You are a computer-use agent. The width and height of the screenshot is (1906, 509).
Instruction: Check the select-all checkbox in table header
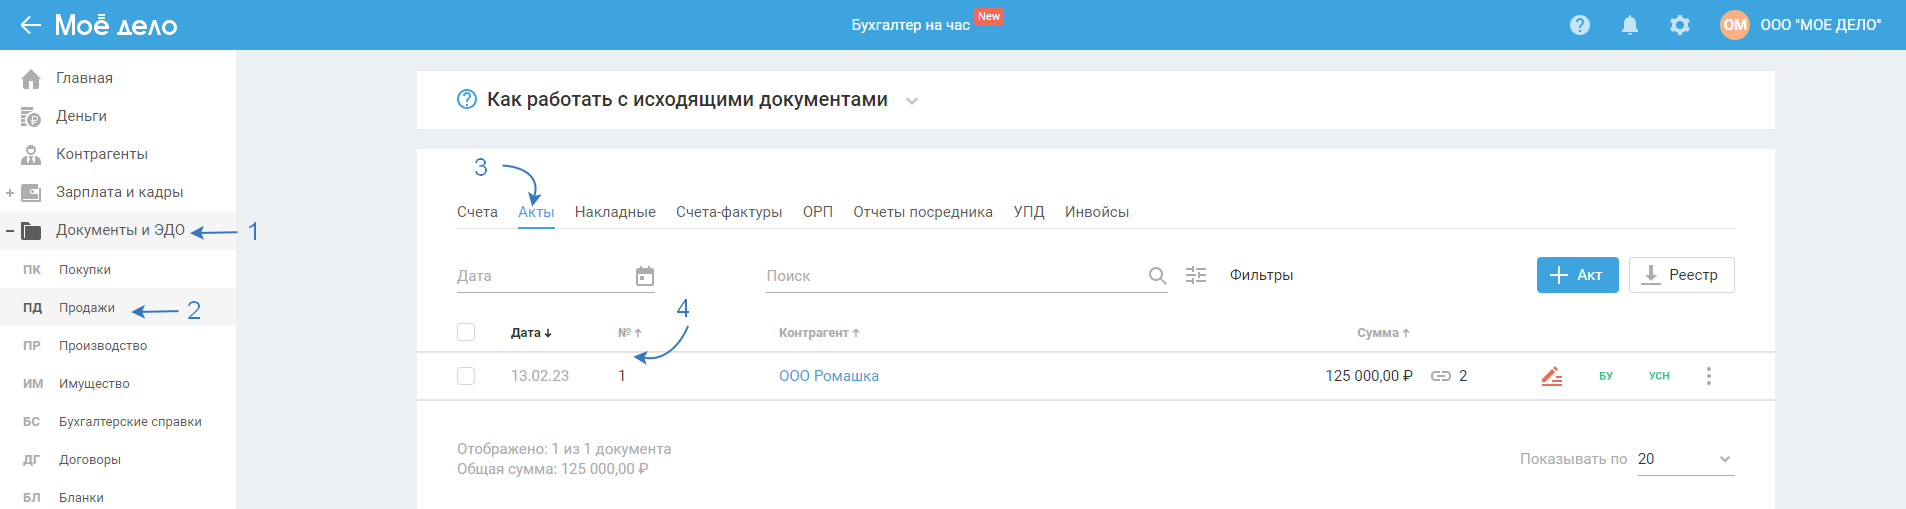[466, 332]
